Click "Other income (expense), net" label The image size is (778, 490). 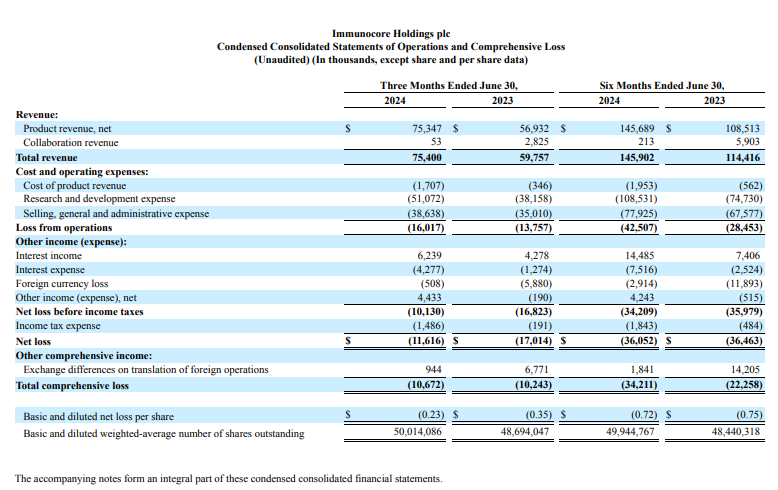pos(76,298)
